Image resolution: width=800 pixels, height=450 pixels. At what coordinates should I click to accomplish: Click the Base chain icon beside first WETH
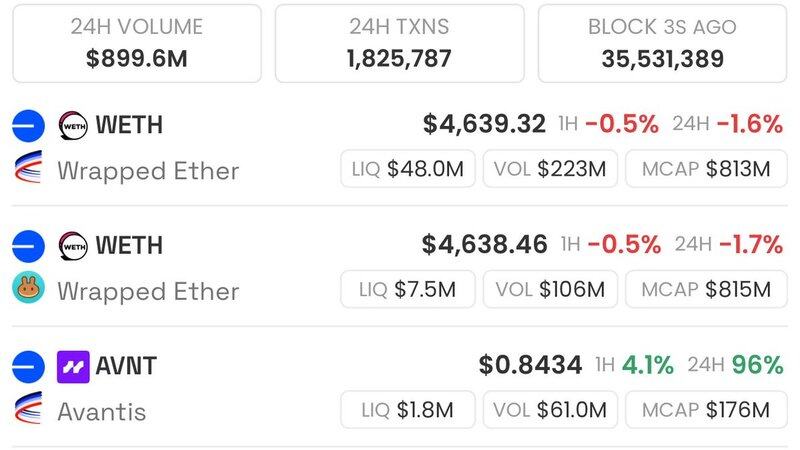point(29,126)
